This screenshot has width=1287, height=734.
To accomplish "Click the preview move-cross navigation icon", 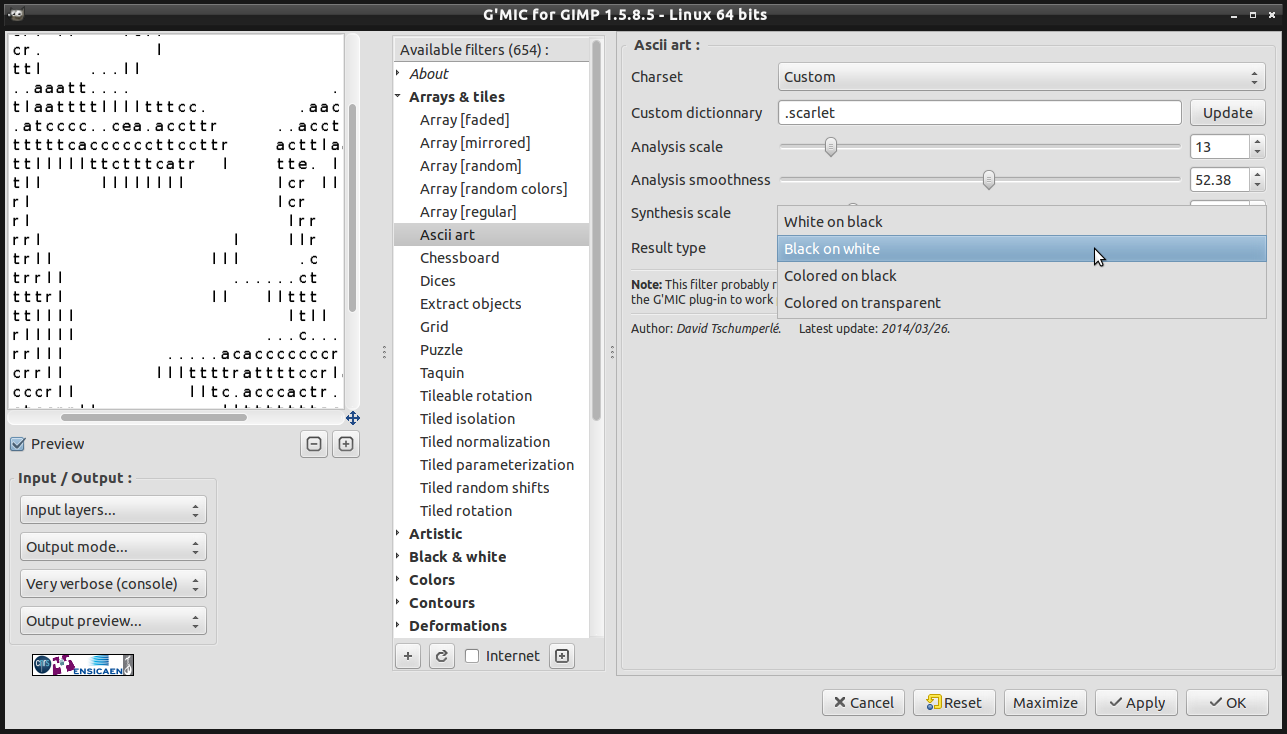I will pos(353,418).
